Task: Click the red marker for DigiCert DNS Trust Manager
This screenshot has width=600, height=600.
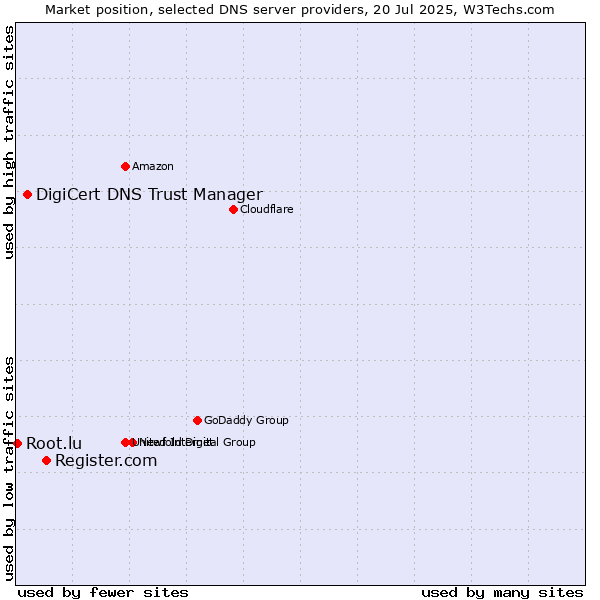Action: pos(27,194)
